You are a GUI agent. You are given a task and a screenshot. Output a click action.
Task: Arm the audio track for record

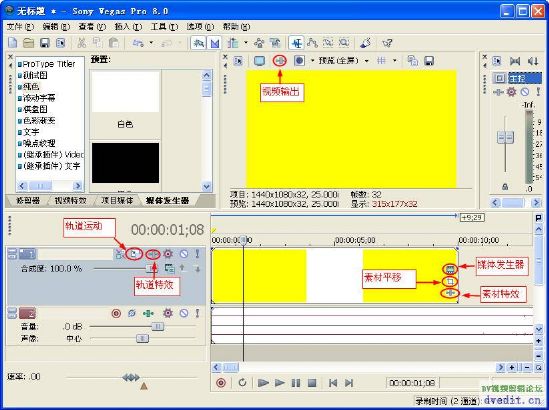pos(116,313)
